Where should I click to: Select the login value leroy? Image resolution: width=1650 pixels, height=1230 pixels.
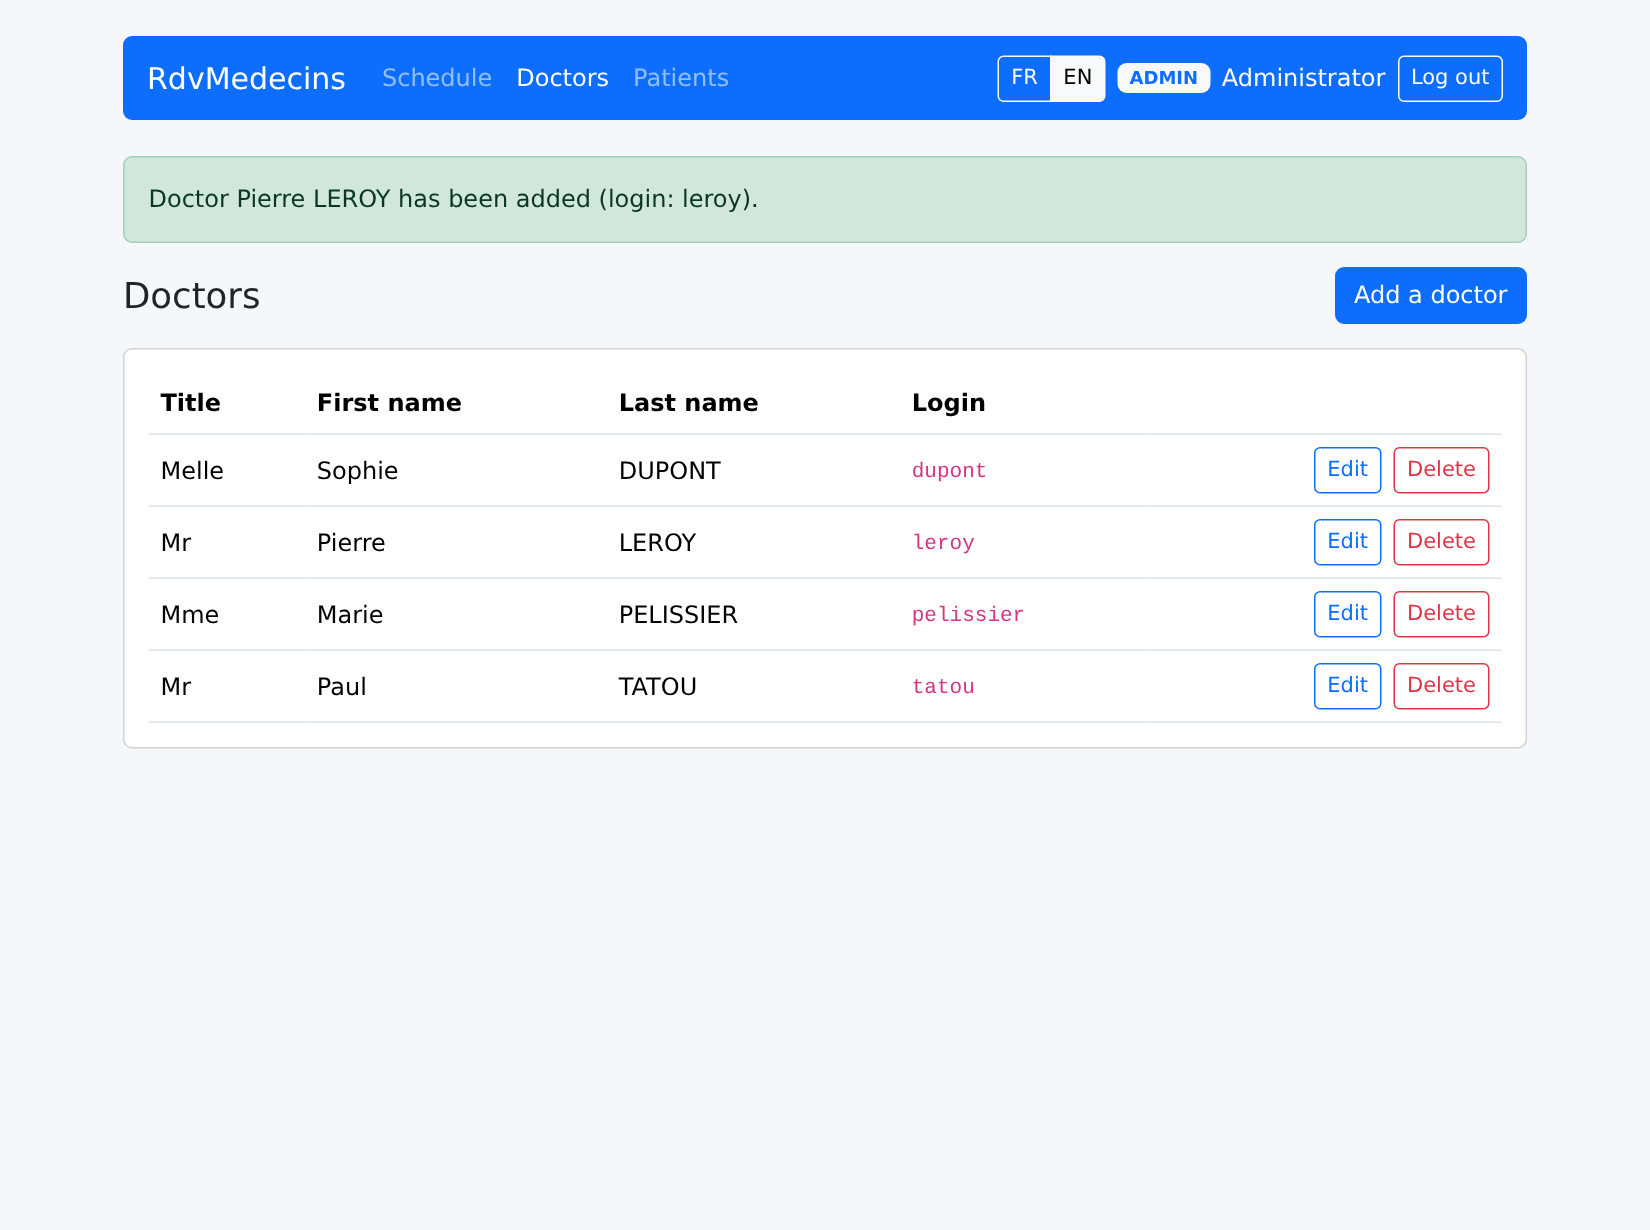point(943,543)
